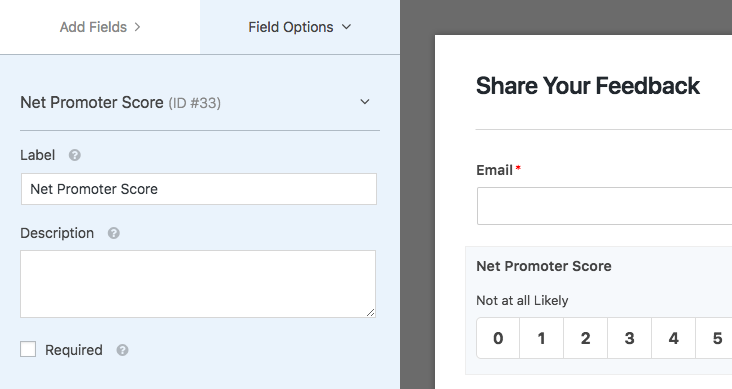The width and height of the screenshot is (732, 389).
Task: Tick the Required checkbox
Action: point(28,349)
